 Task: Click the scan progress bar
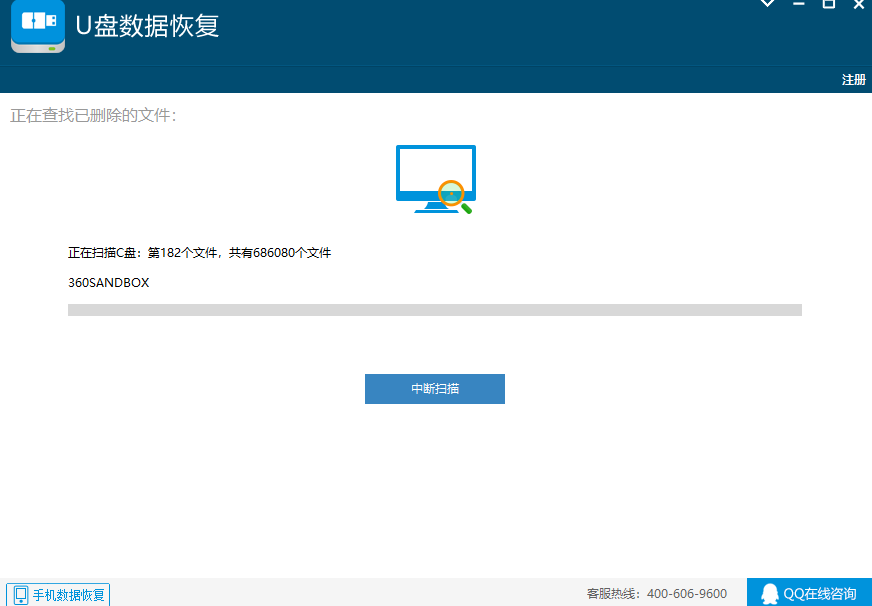434,310
